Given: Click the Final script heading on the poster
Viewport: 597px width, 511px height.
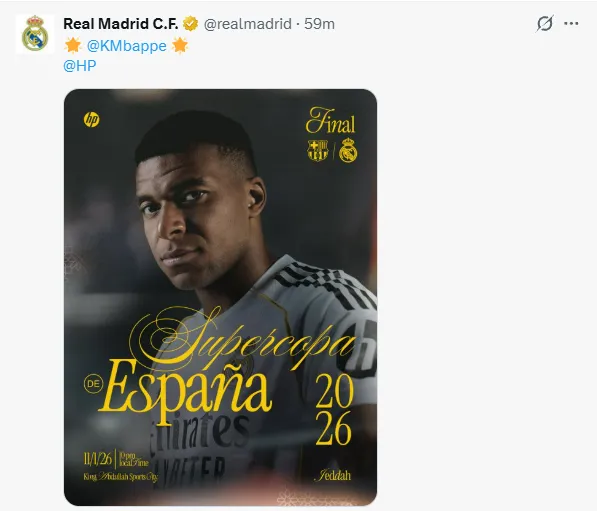Looking at the screenshot, I should click(330, 120).
